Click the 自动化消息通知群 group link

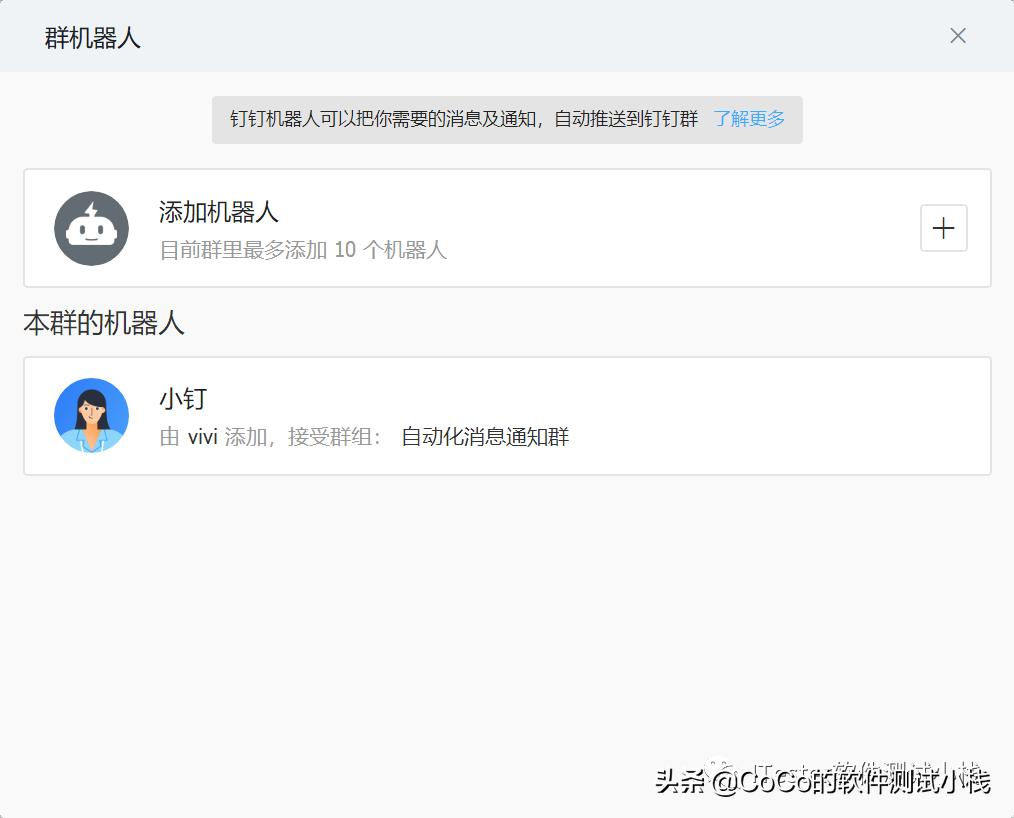click(x=484, y=437)
